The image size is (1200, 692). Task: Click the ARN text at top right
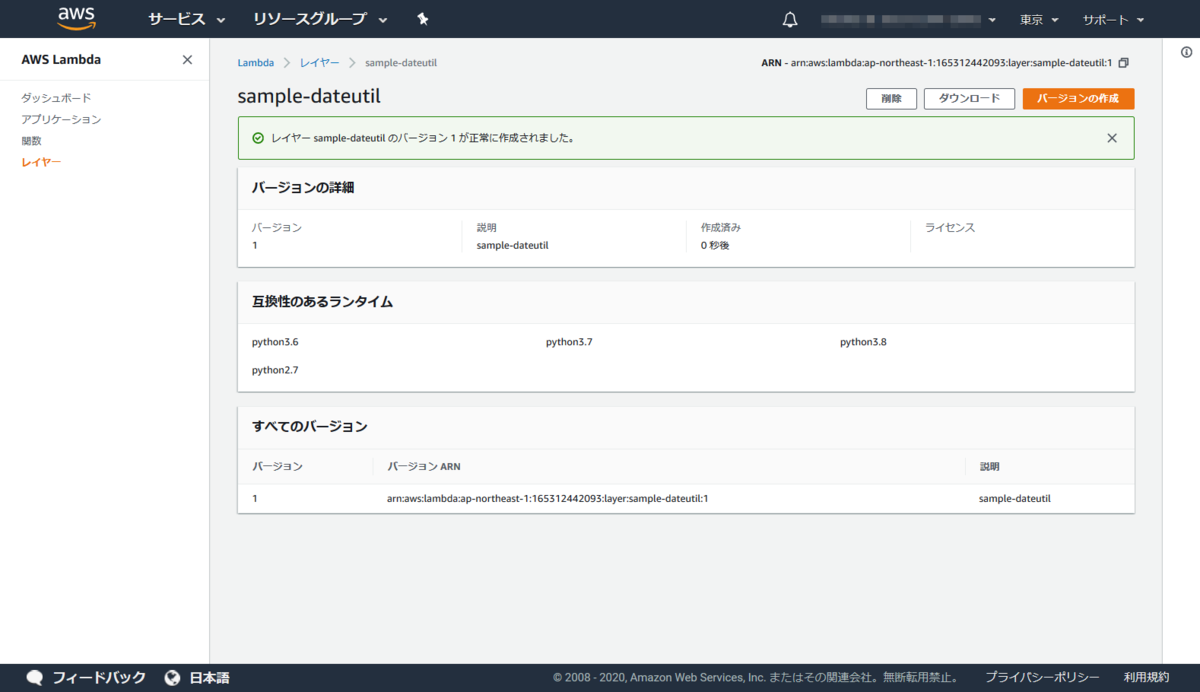click(937, 63)
